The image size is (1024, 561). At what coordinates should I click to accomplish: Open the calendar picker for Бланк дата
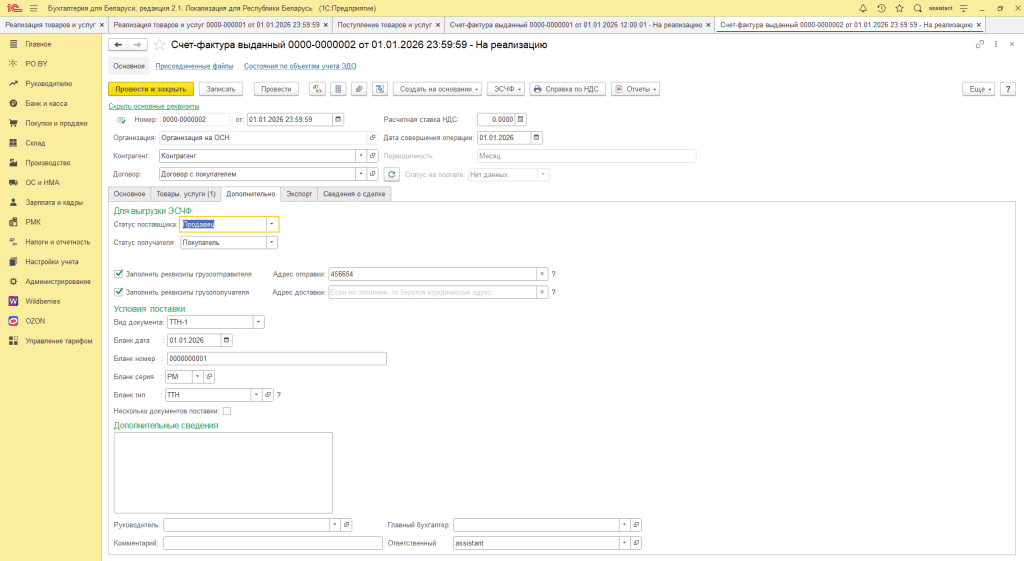(x=227, y=340)
